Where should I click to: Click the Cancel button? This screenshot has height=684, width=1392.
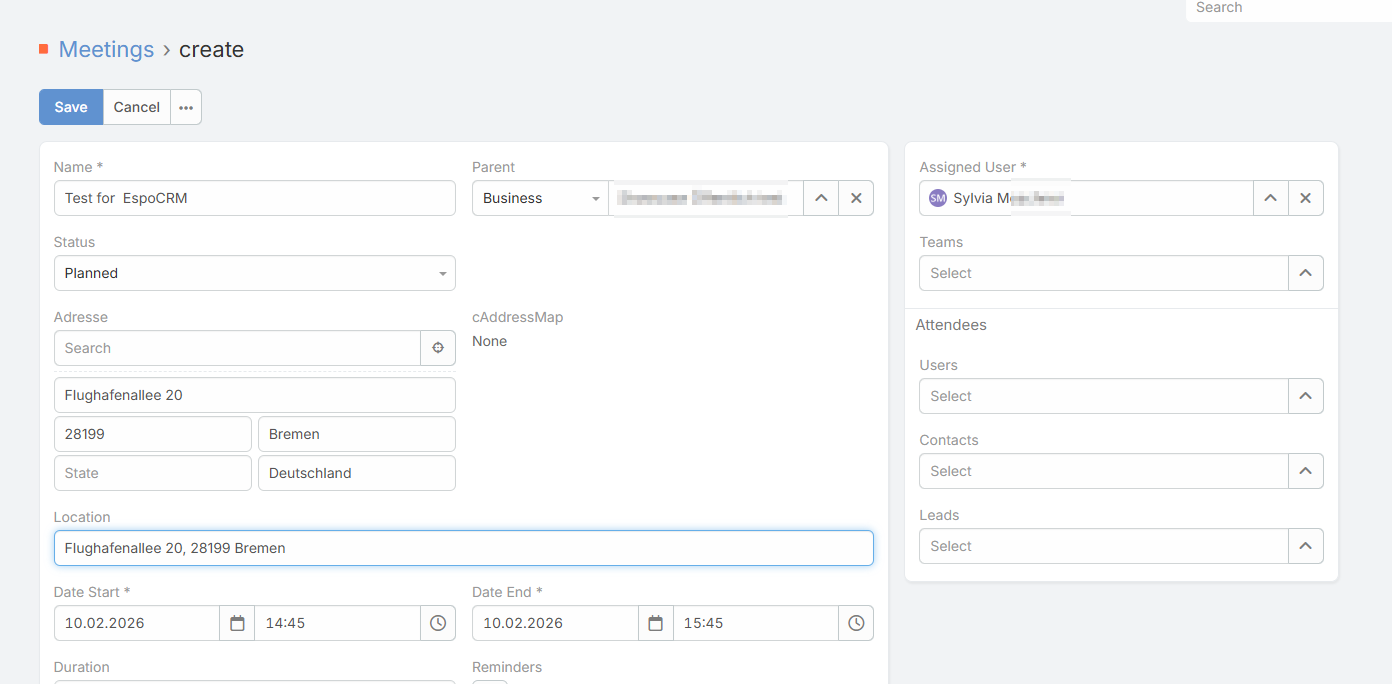[x=137, y=107]
